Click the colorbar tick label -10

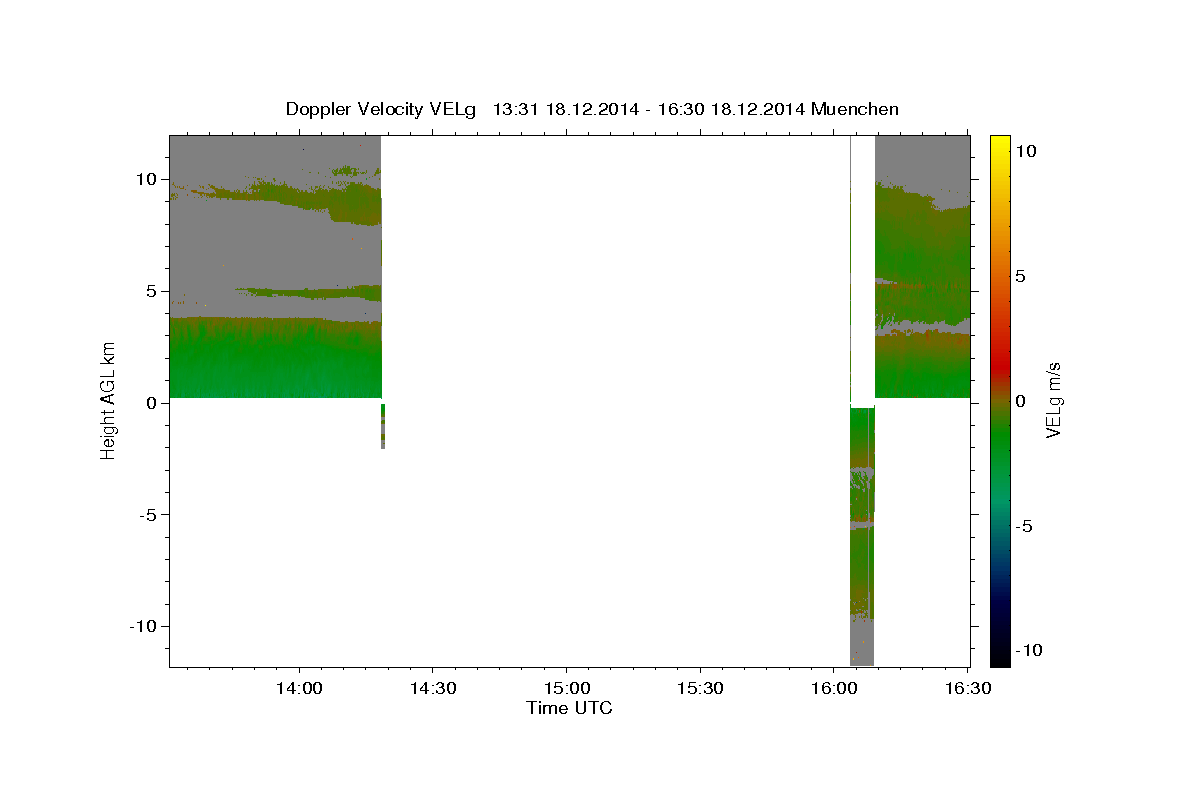[1027, 651]
